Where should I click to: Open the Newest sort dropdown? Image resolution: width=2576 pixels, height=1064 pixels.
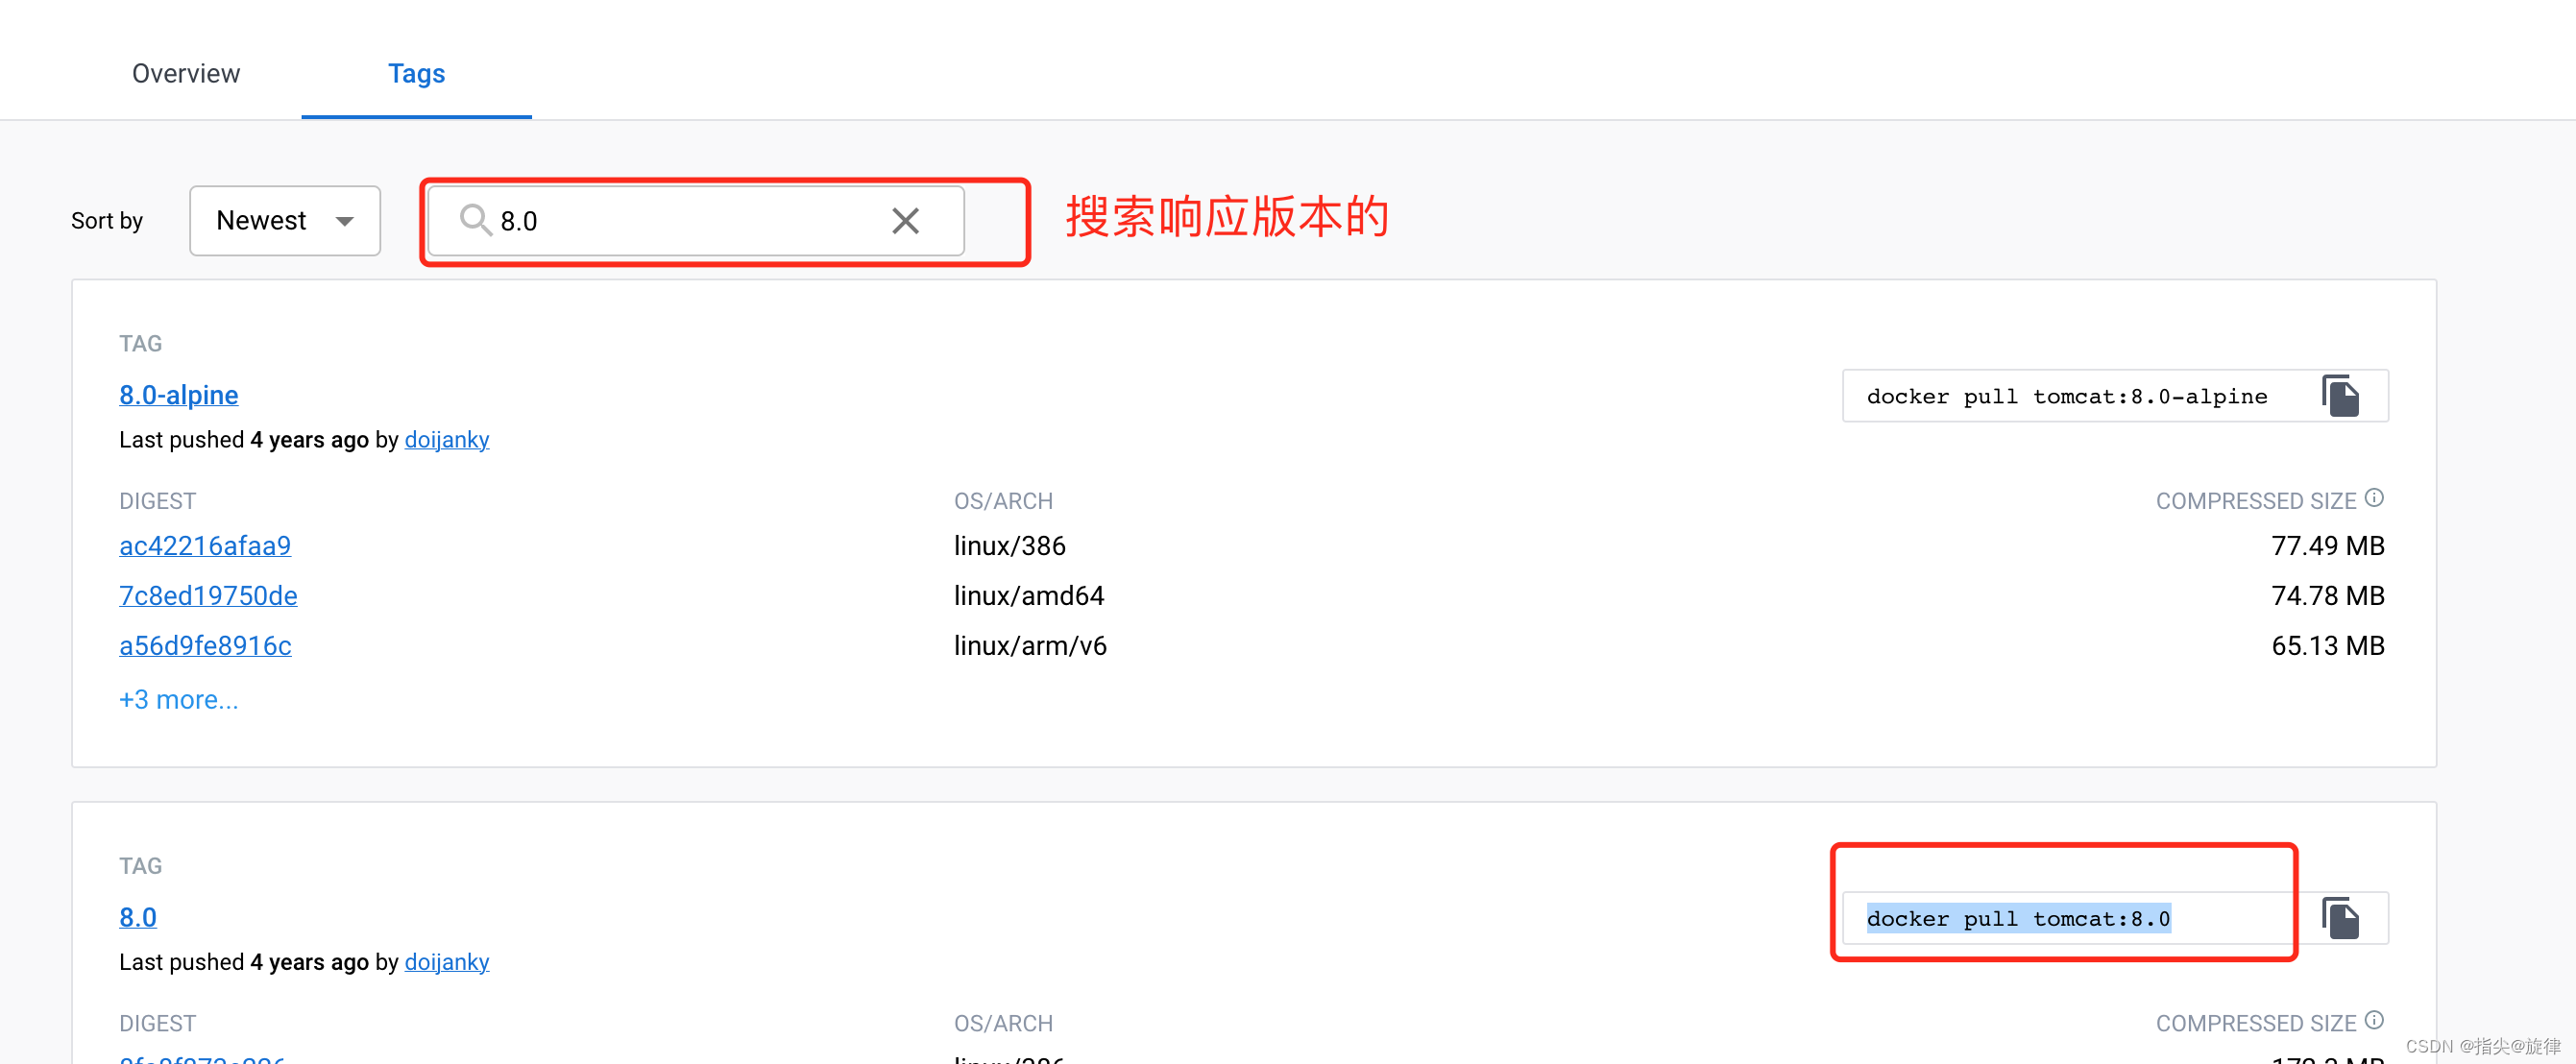[x=285, y=220]
